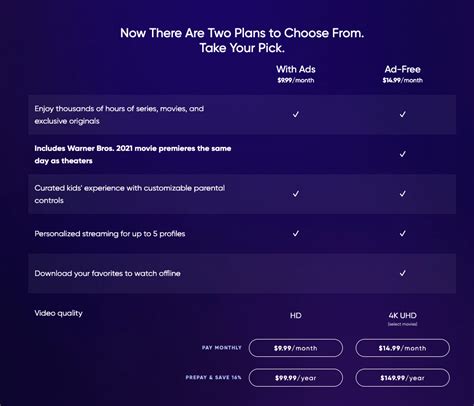Click Ad-Free checkmark for exclusive originals row
474x406 pixels.
(403, 114)
